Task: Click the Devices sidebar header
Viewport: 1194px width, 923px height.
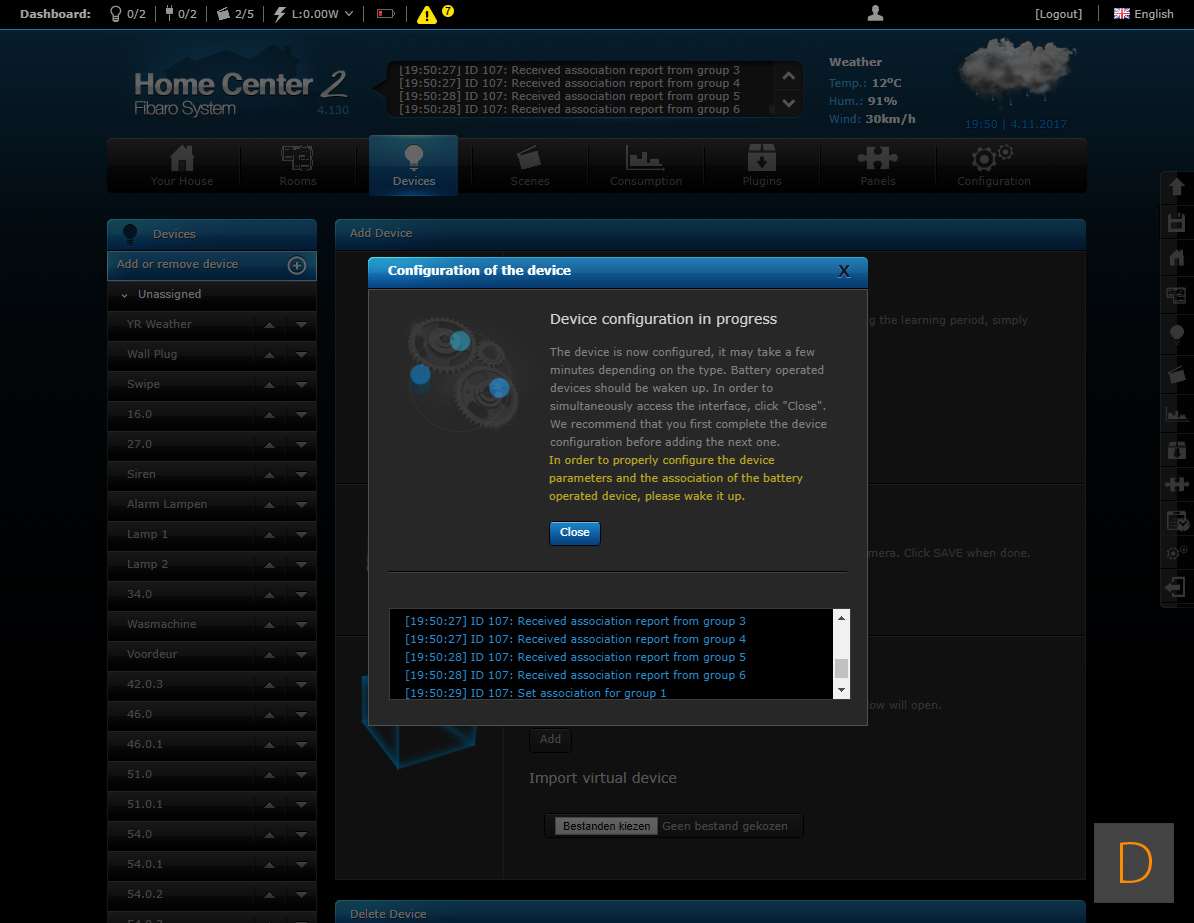Action: tap(212, 234)
